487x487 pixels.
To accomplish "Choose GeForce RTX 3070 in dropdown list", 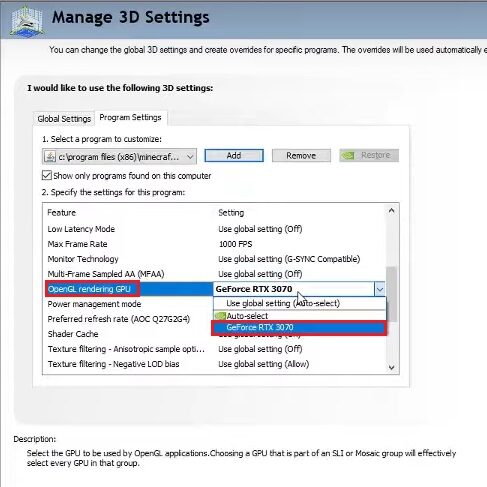I will (x=299, y=328).
